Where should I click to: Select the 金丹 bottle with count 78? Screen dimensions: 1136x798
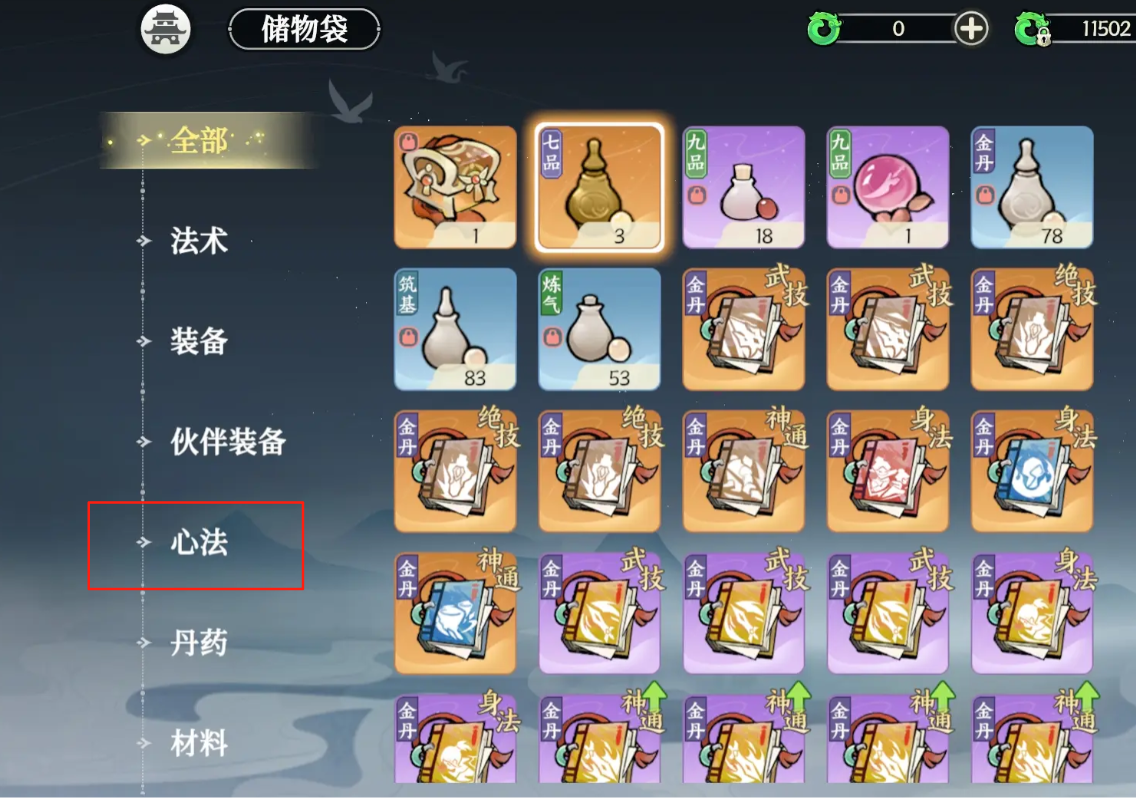point(1032,187)
